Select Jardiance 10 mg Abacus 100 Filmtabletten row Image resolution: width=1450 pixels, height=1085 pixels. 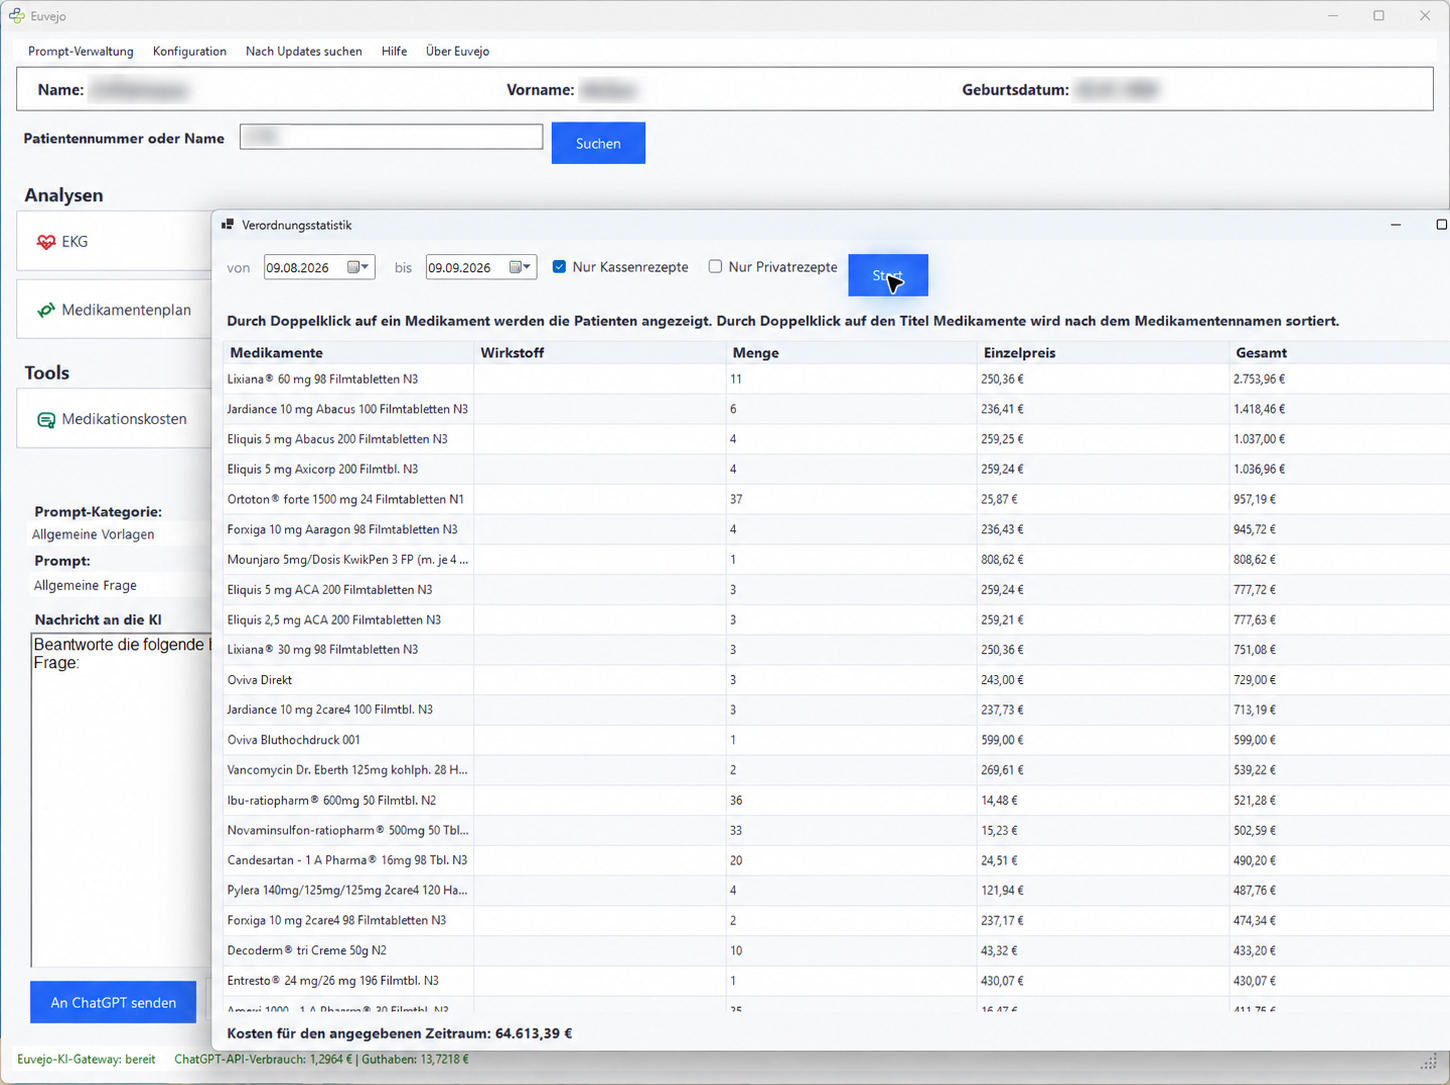coord(835,409)
